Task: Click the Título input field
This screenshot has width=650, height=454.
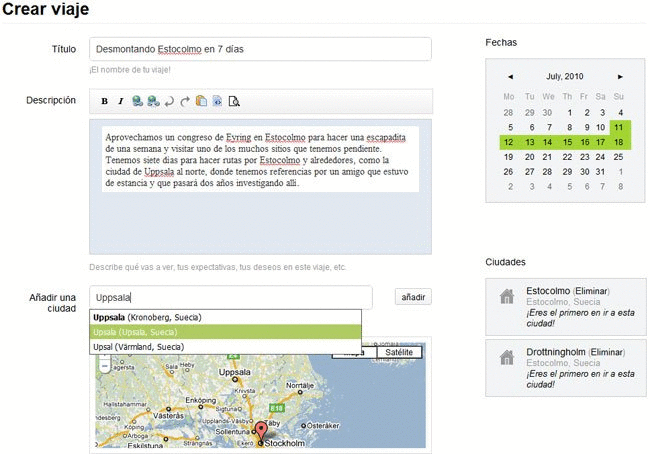Action: (x=260, y=49)
